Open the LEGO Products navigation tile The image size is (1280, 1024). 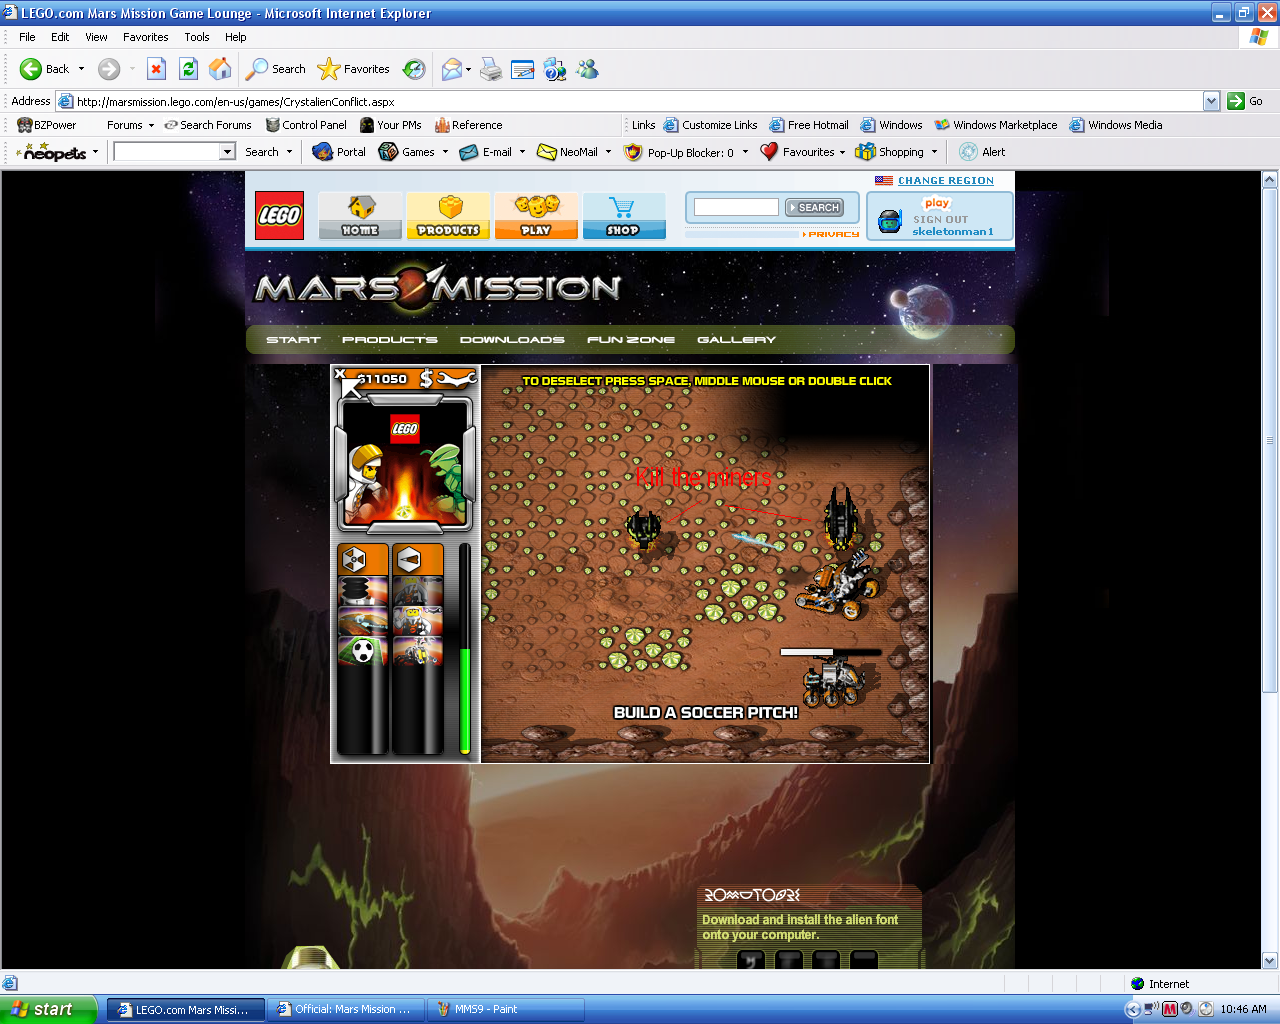coord(448,216)
